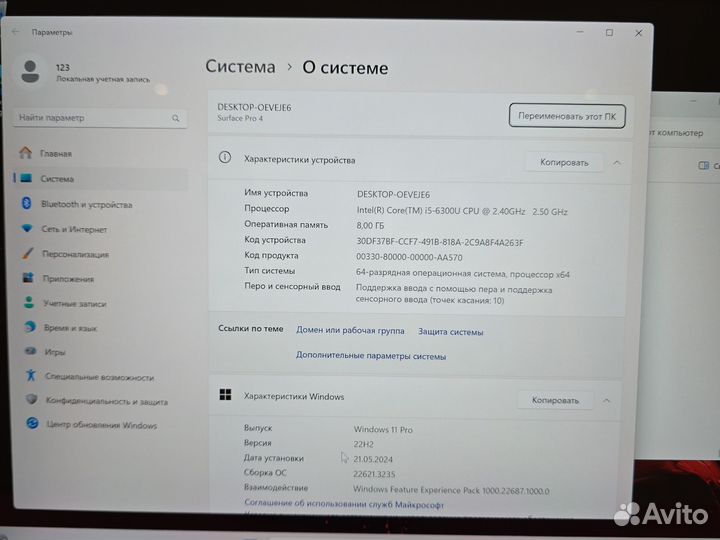Click the Сеть и Интернет wifi icon

[27, 228]
